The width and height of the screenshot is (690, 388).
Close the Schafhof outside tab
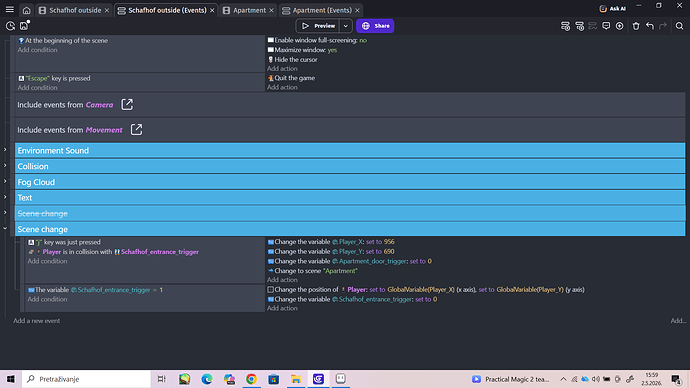tap(106, 10)
